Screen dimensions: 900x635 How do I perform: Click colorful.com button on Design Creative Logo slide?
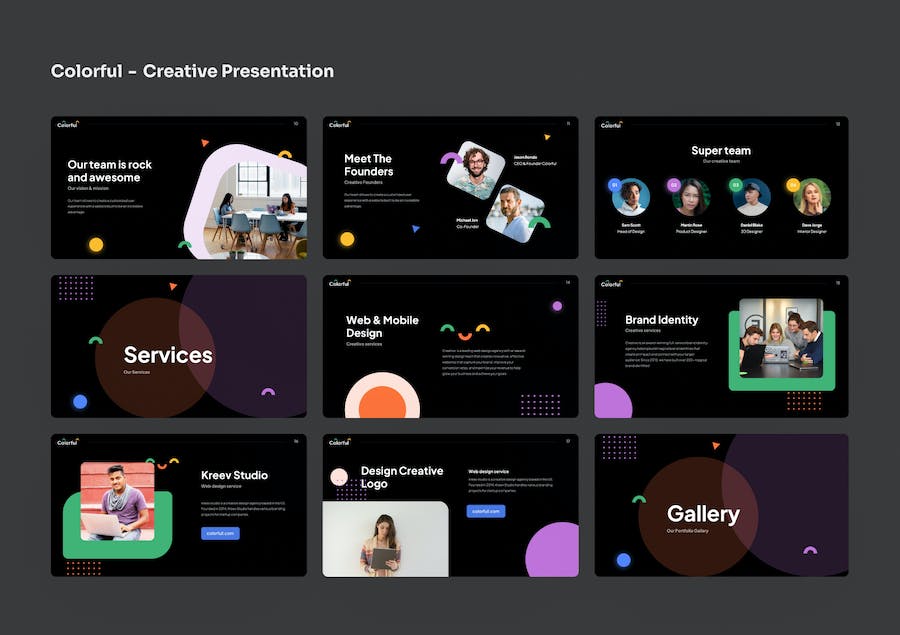coord(485,511)
